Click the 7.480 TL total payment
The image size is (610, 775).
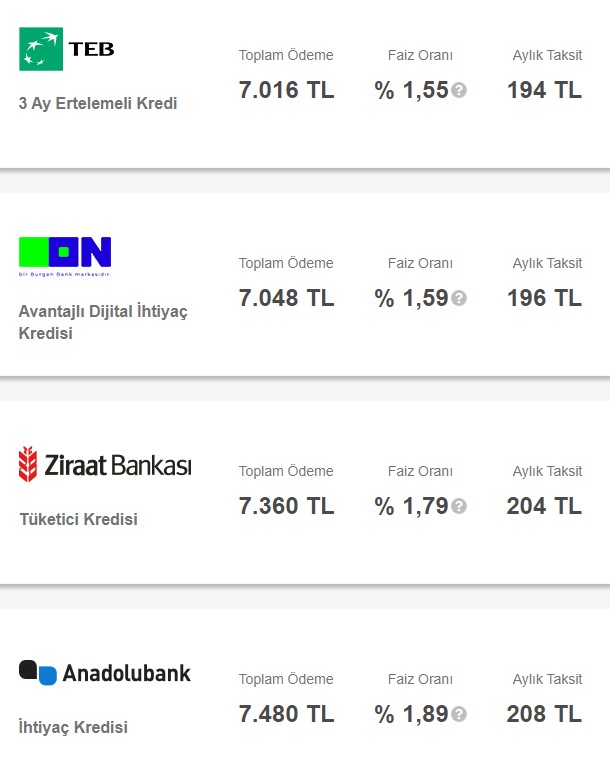(287, 715)
